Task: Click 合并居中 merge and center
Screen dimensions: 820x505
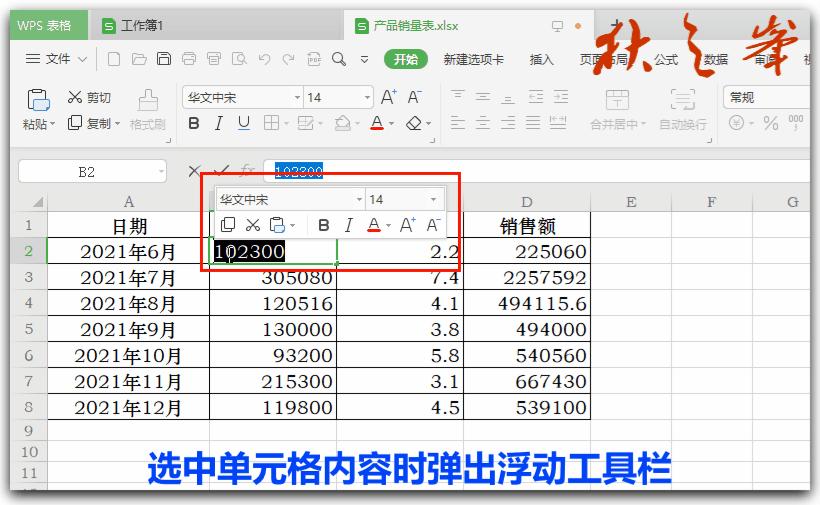Action: click(618, 110)
